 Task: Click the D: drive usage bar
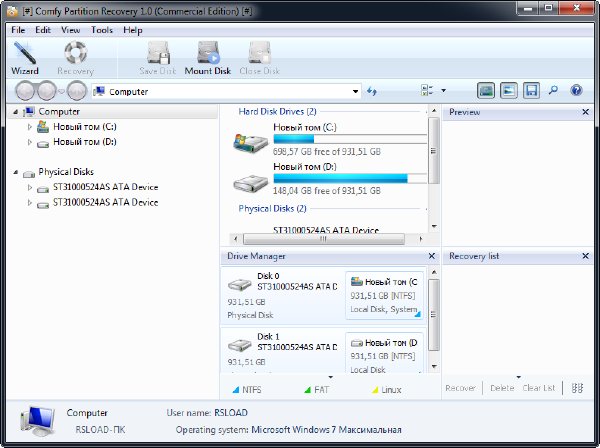coord(350,178)
